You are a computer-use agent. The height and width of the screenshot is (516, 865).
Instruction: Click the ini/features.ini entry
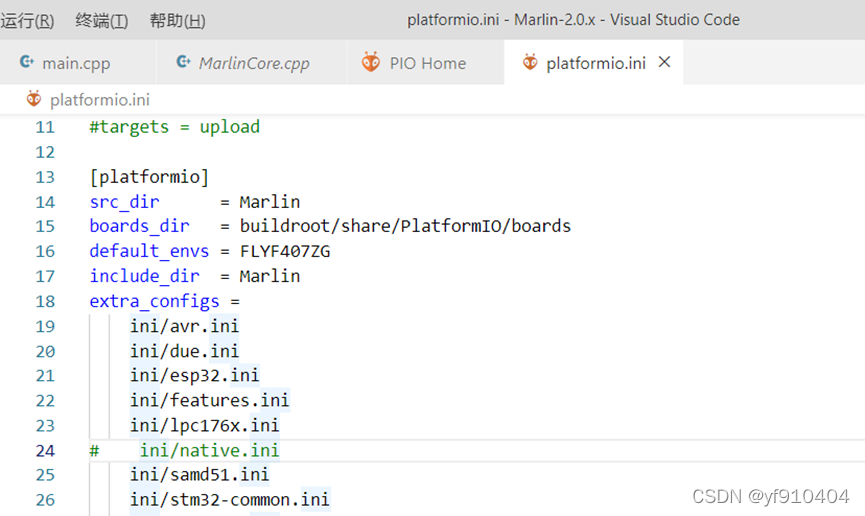209,400
